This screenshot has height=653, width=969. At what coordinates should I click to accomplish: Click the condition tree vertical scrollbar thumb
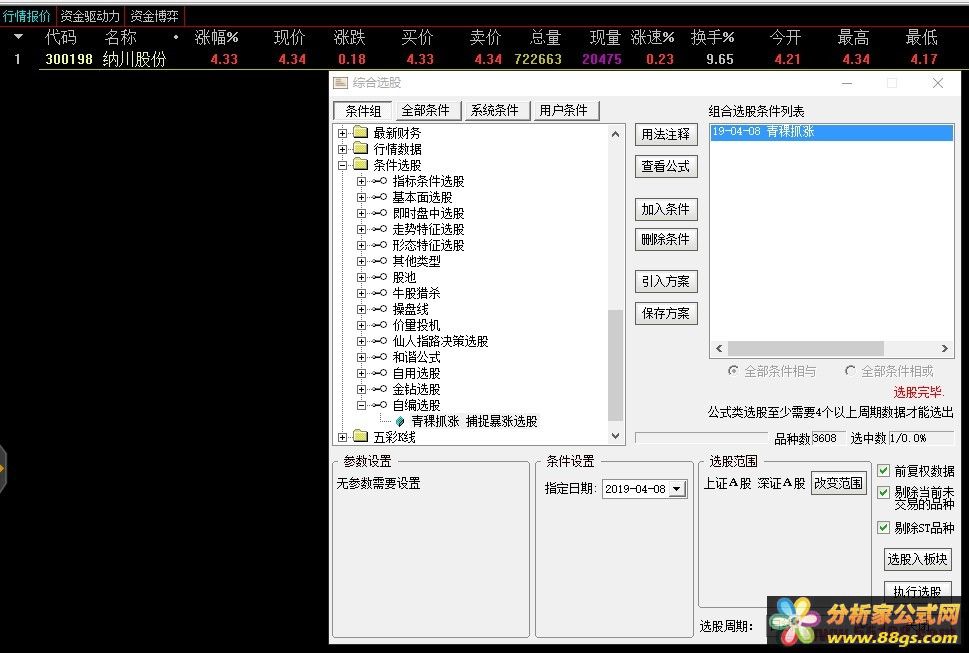click(615, 364)
